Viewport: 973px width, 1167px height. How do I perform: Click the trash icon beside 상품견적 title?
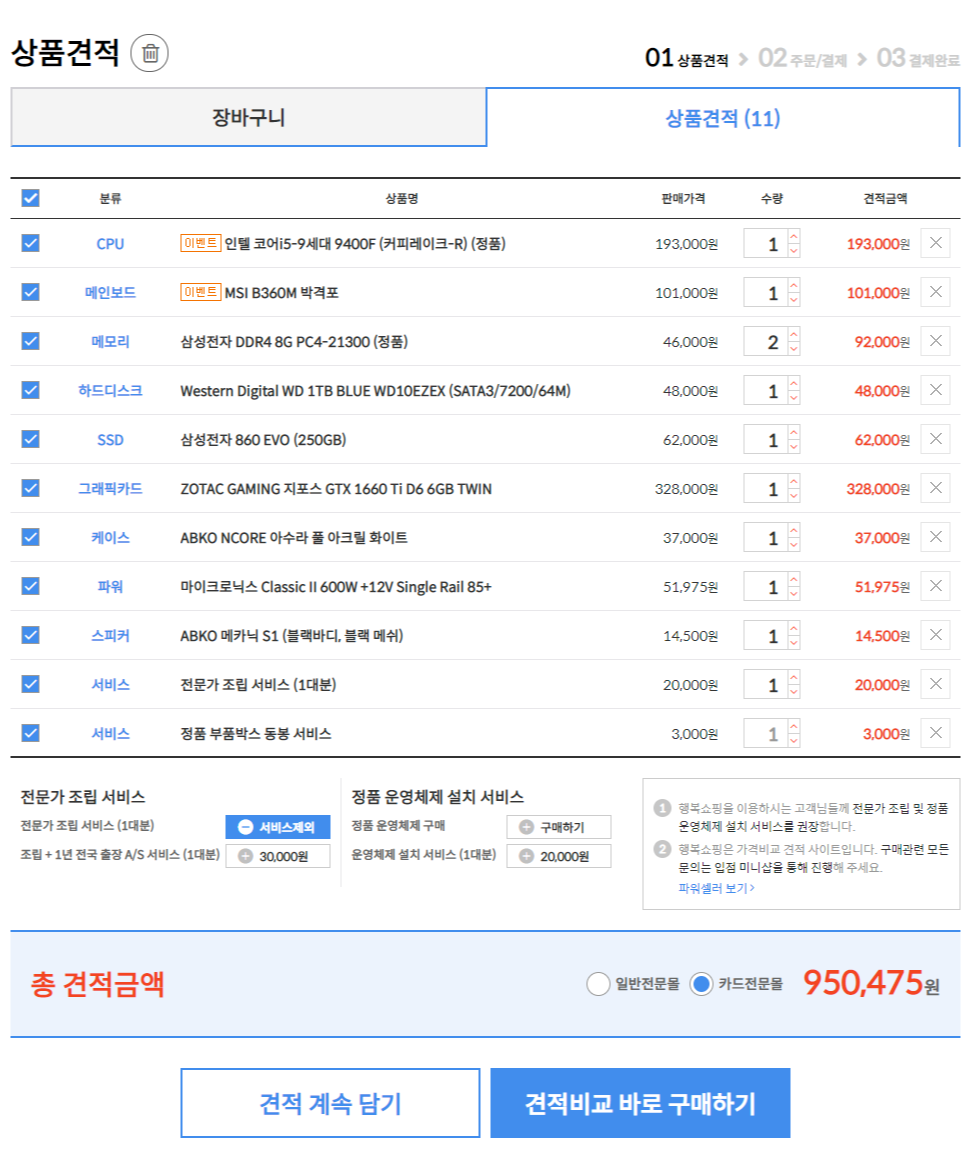point(150,53)
